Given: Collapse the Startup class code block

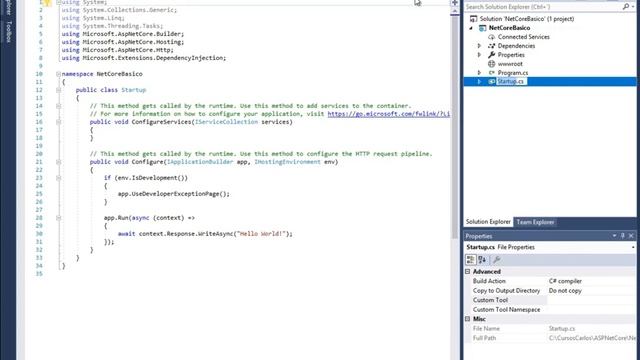Looking at the screenshot, I should (x=58, y=90).
